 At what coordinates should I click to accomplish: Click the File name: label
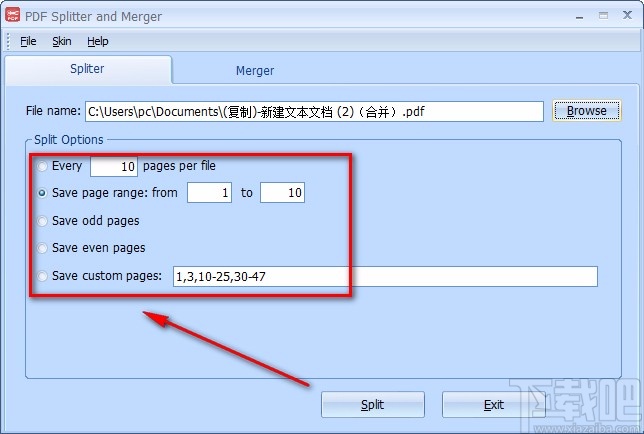point(53,111)
